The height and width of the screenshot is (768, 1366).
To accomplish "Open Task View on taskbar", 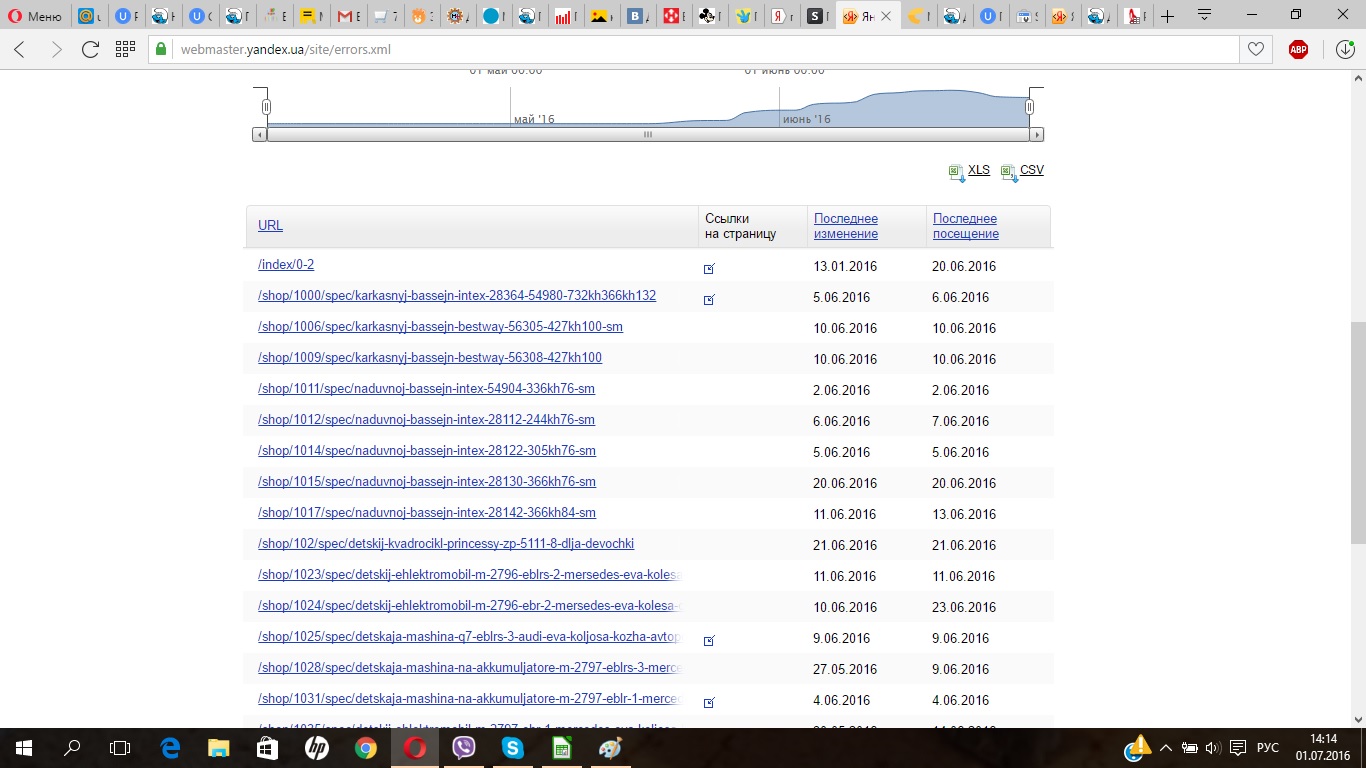I will 120,748.
